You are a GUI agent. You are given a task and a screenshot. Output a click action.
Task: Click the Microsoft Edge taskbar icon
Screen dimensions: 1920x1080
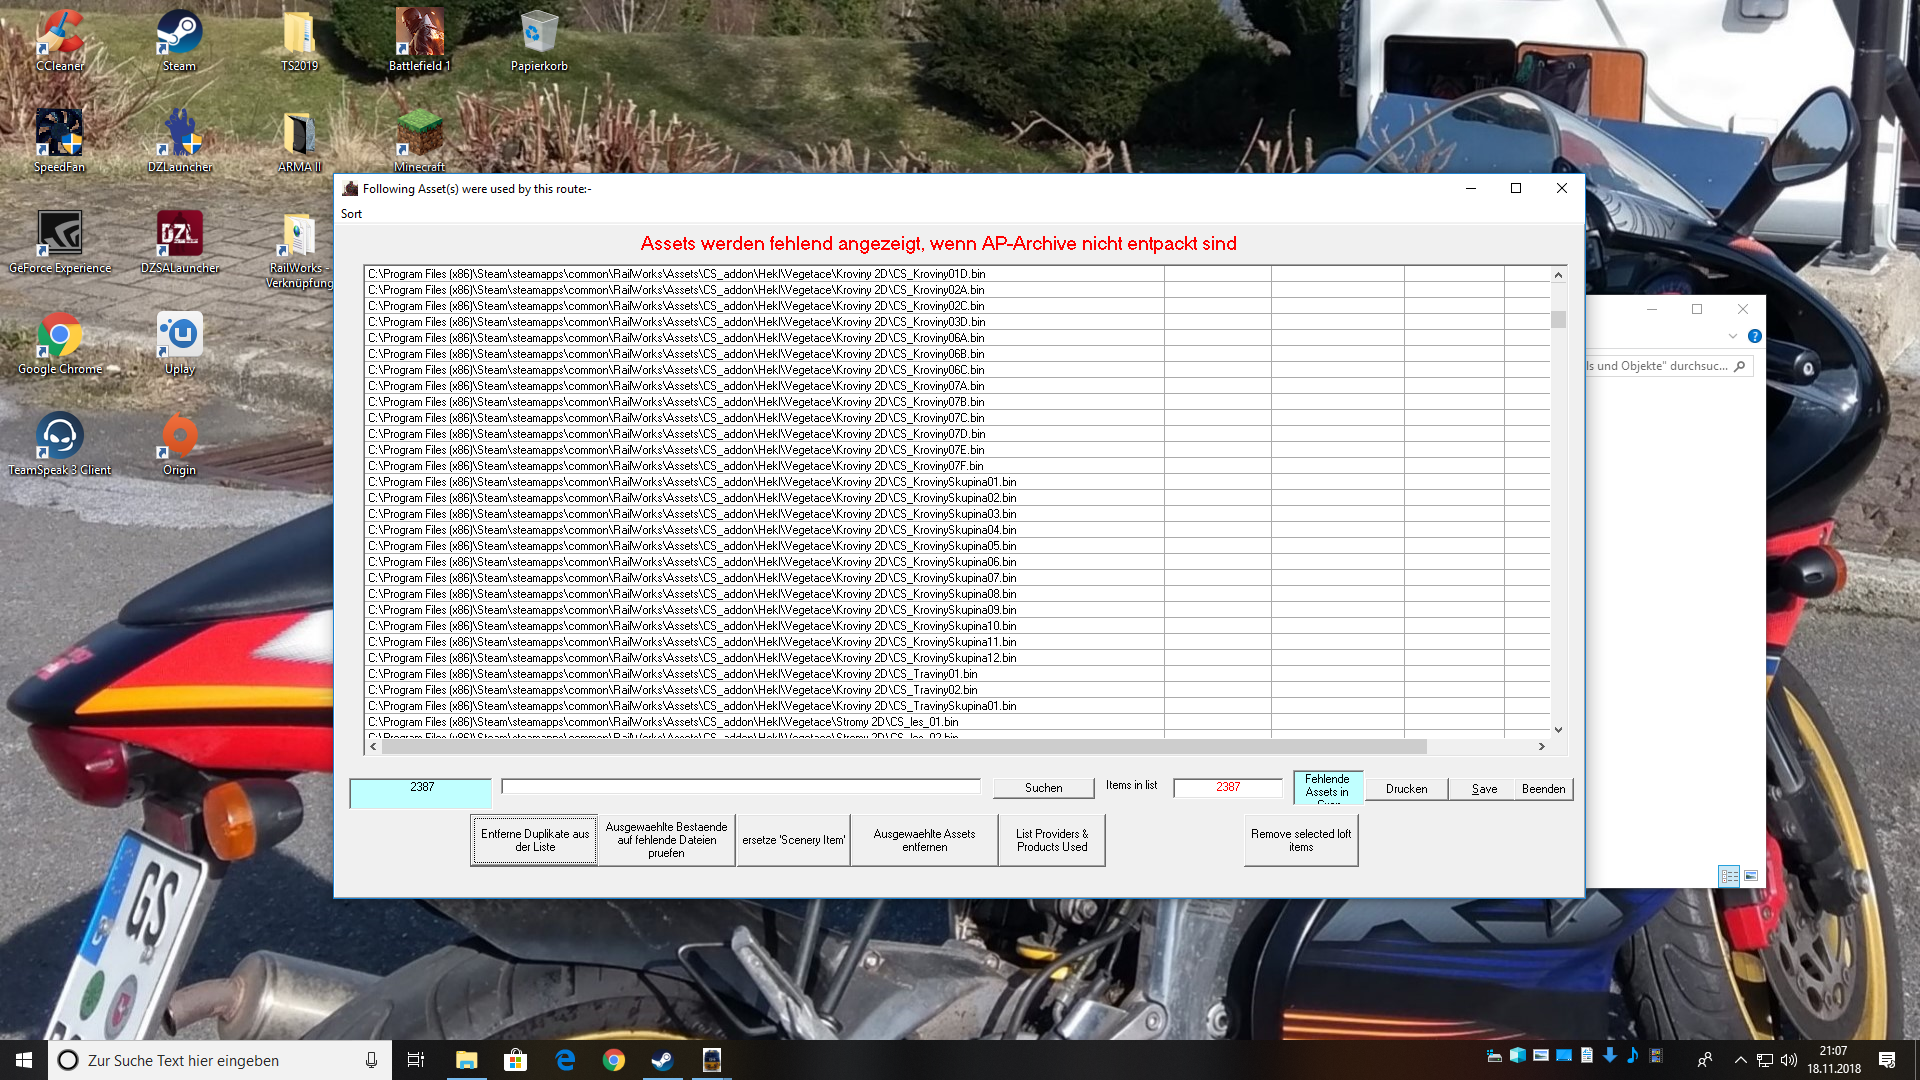click(x=565, y=1060)
